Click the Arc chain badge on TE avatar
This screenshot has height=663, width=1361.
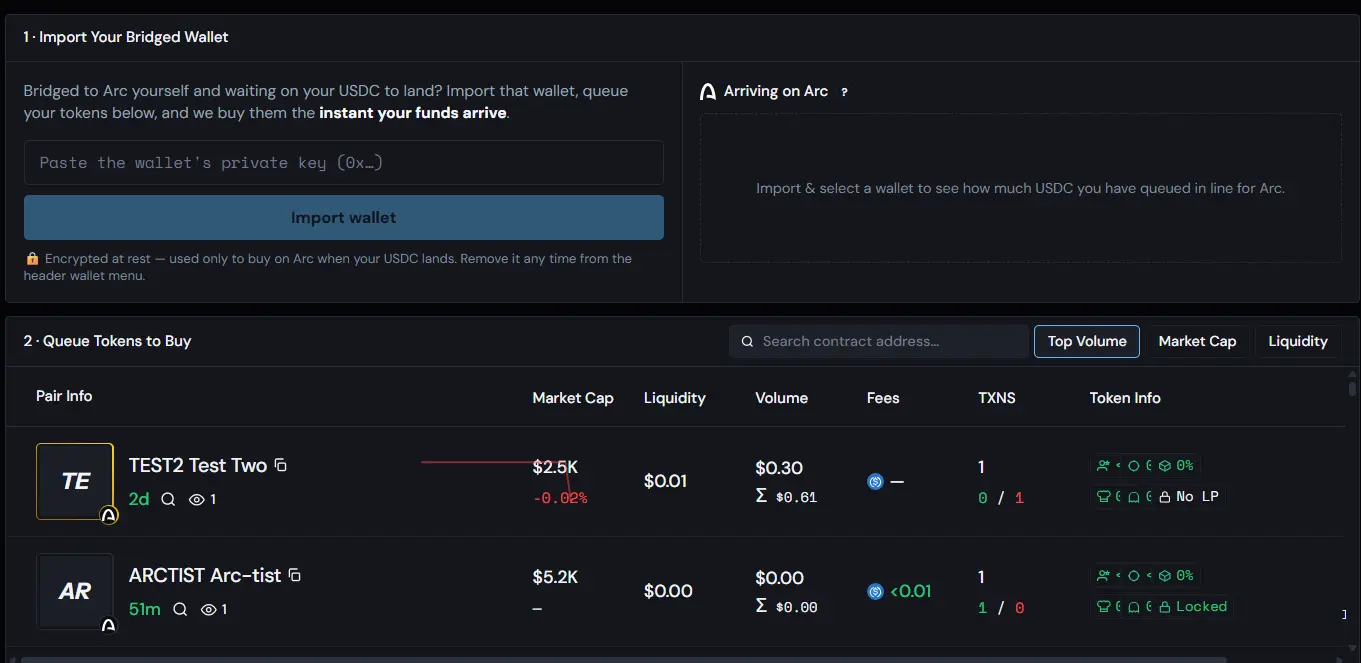[x=109, y=516]
